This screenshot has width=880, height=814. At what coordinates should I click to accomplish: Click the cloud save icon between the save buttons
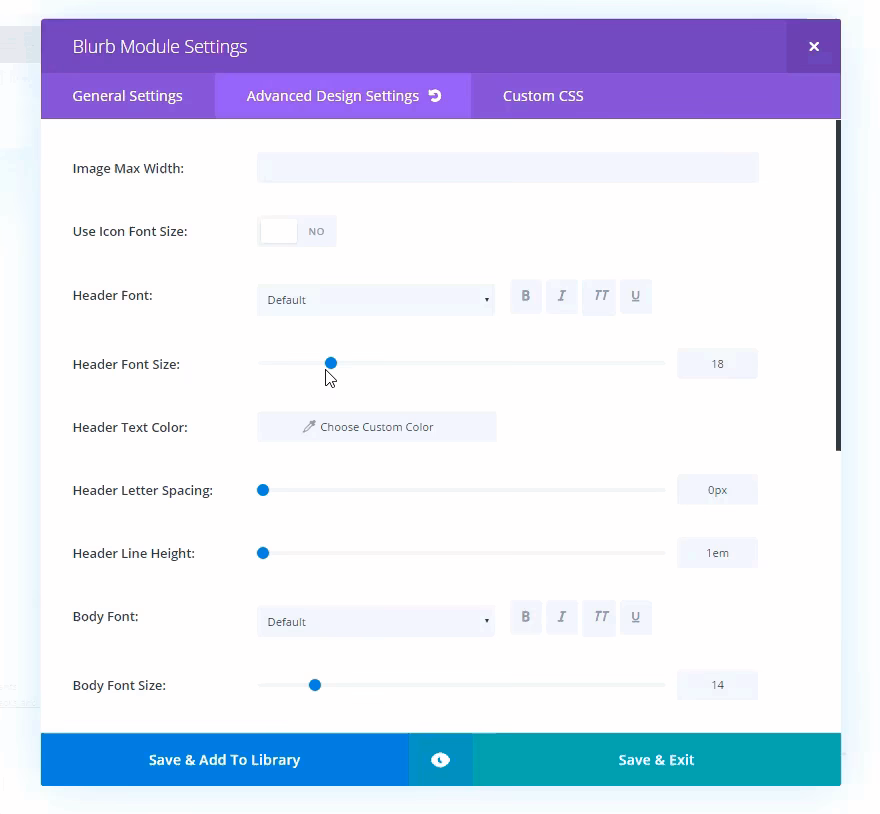440,760
